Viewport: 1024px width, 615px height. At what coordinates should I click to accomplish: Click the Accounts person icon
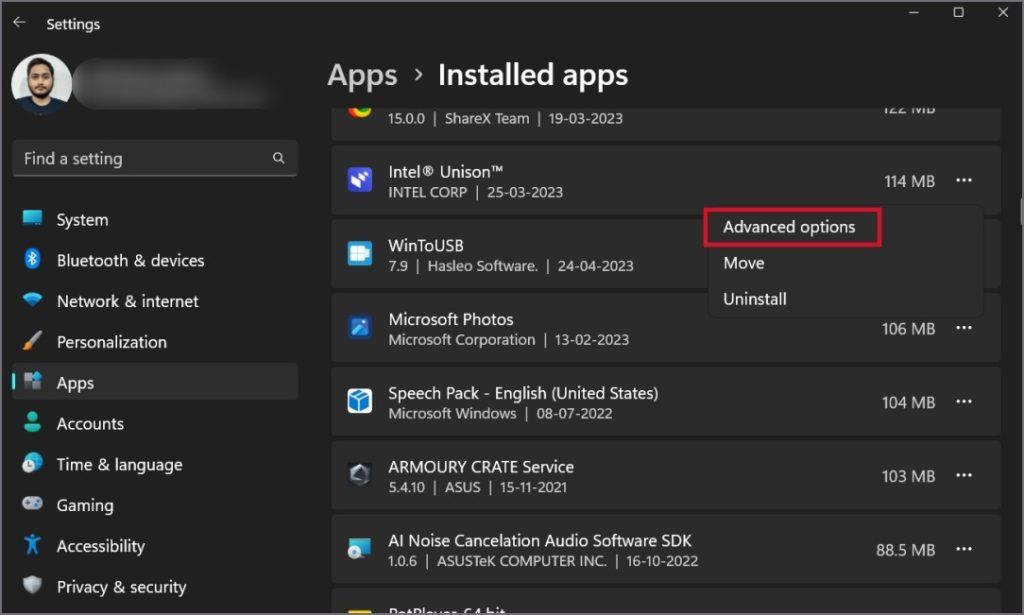(x=32, y=422)
